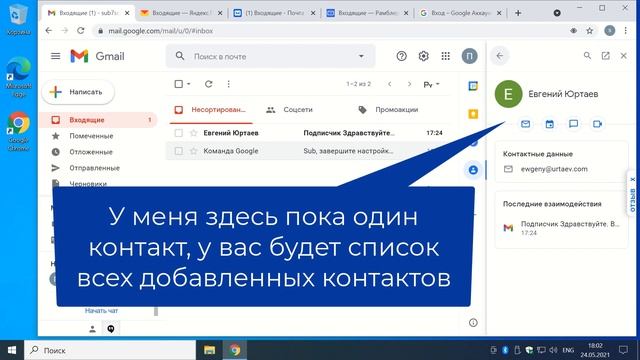Tick checkbox for Команда Google email

(x=178, y=151)
